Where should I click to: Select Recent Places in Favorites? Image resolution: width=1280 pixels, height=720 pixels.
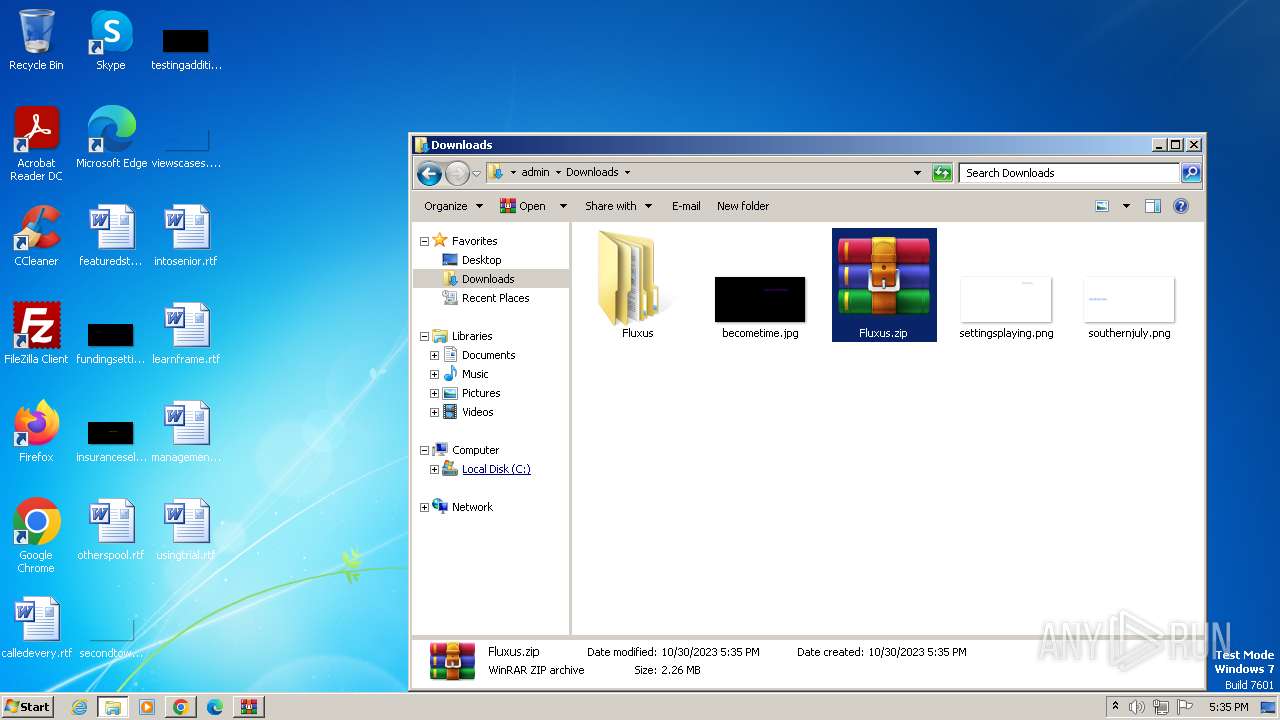point(485,298)
